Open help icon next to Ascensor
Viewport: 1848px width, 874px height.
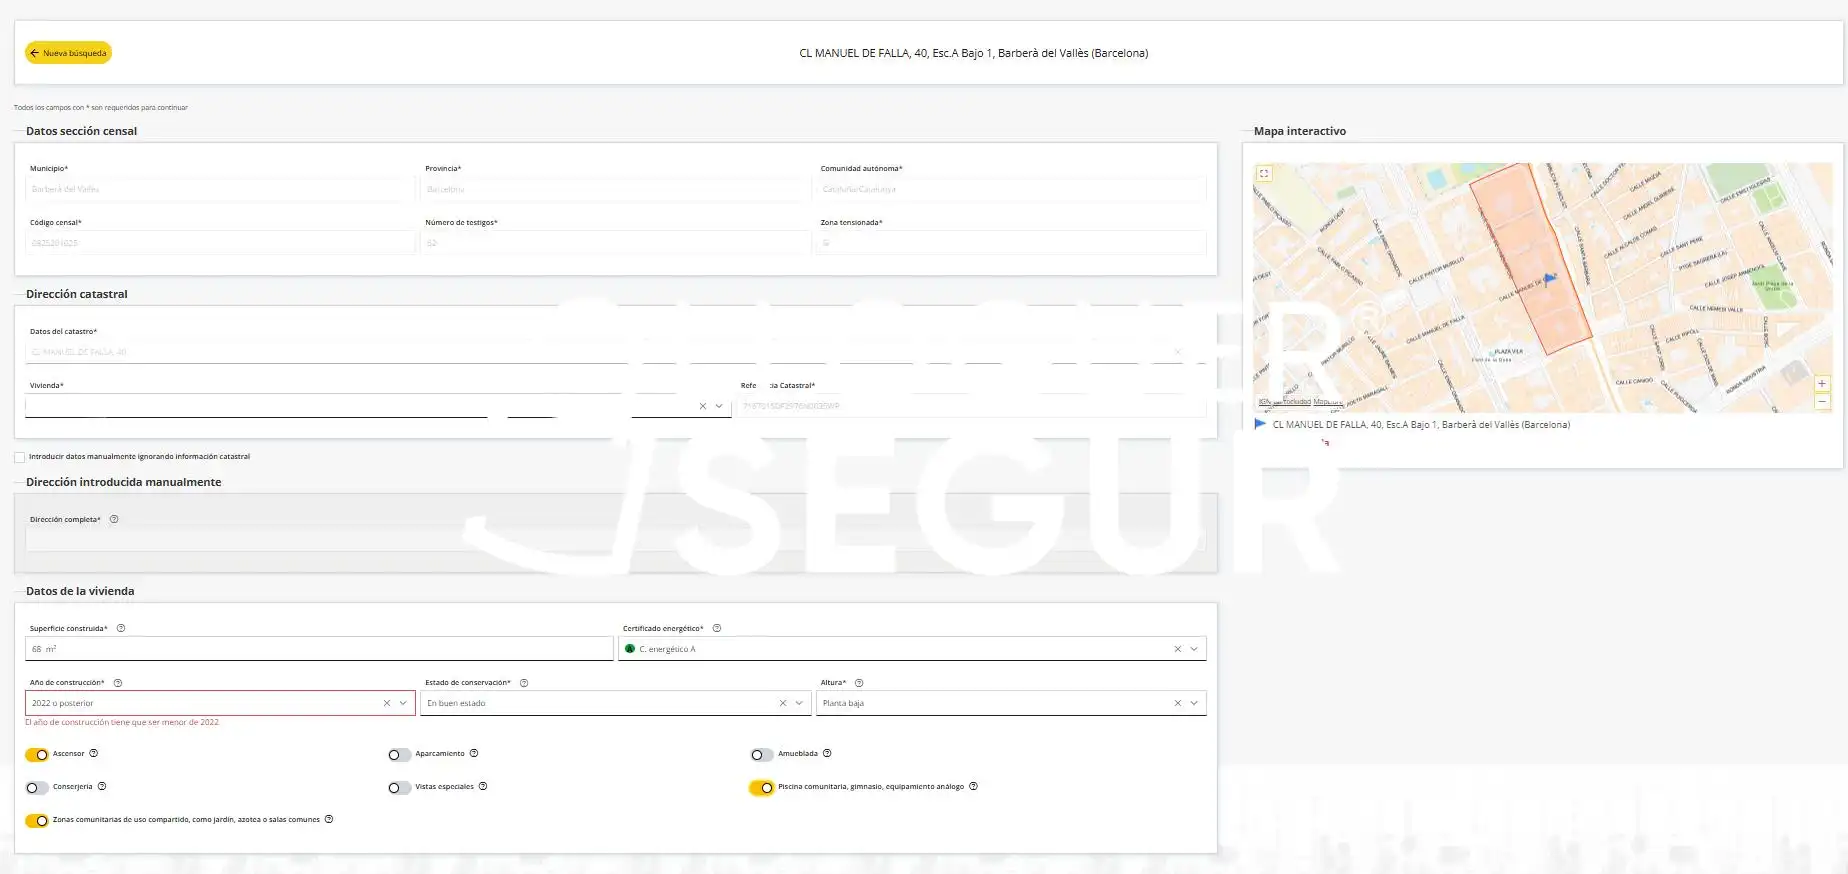coord(94,753)
